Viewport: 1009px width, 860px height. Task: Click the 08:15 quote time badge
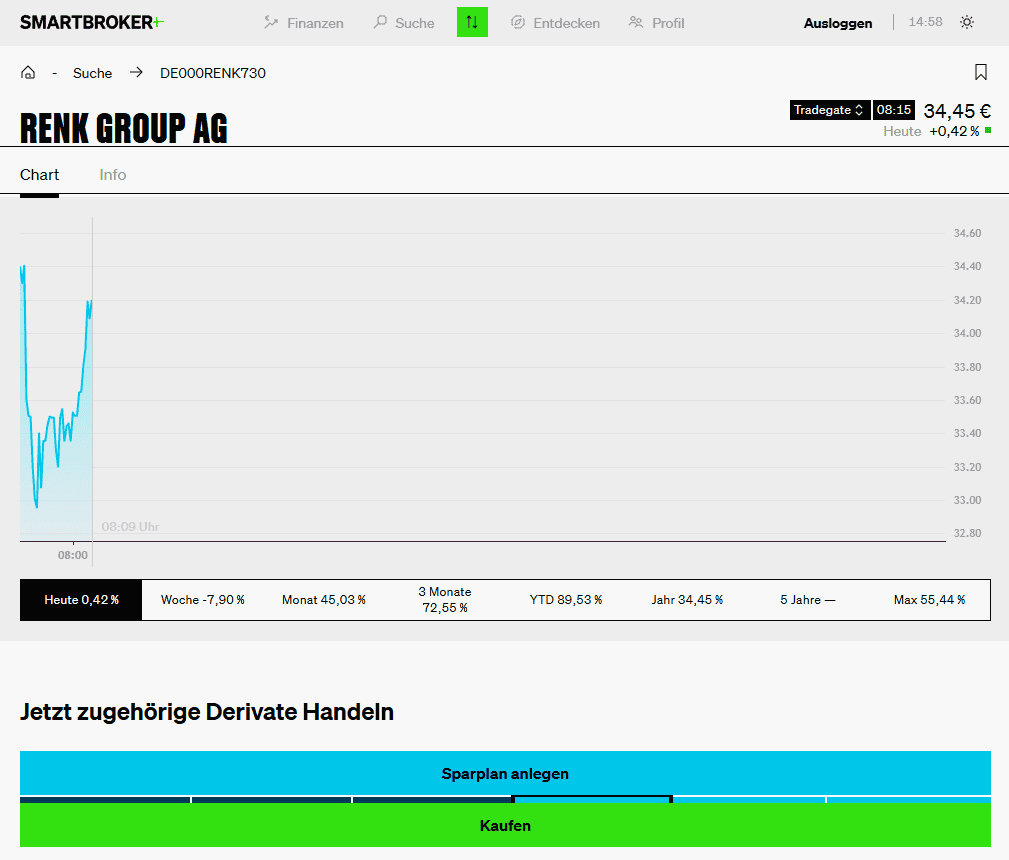pyautogui.click(x=894, y=110)
